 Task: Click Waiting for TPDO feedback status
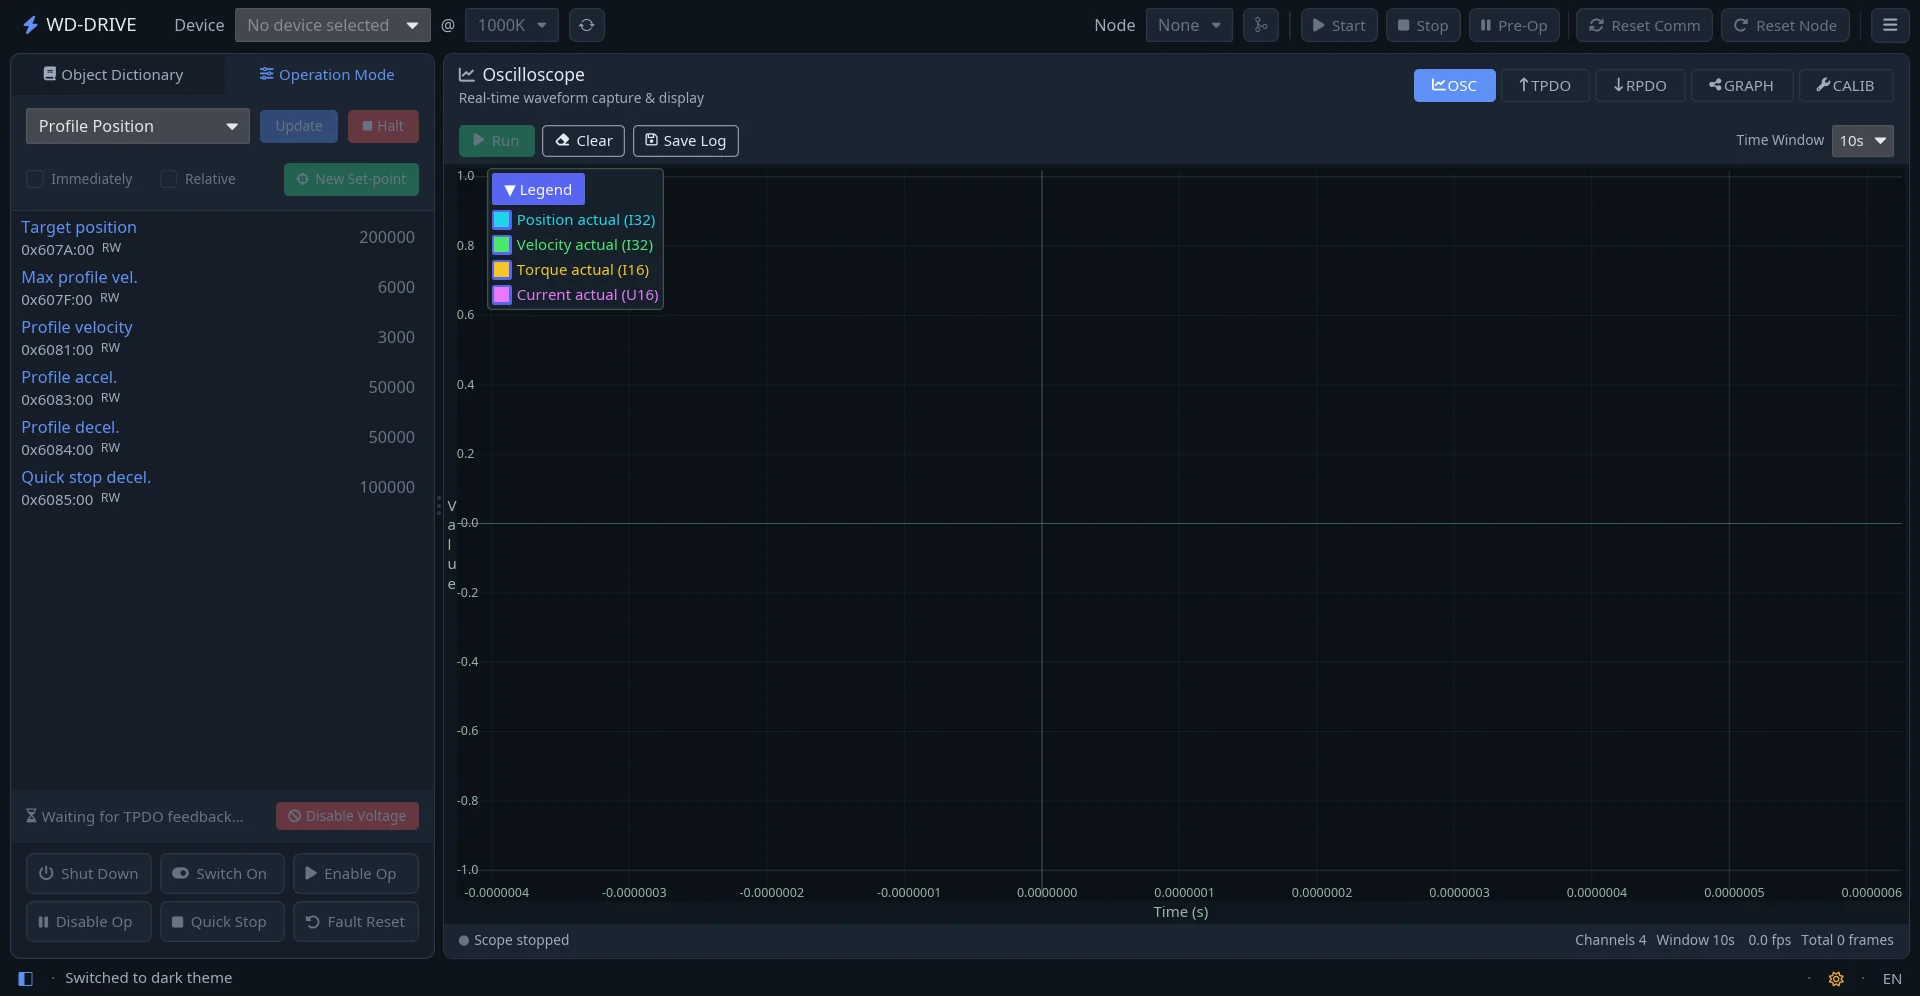[135, 817]
